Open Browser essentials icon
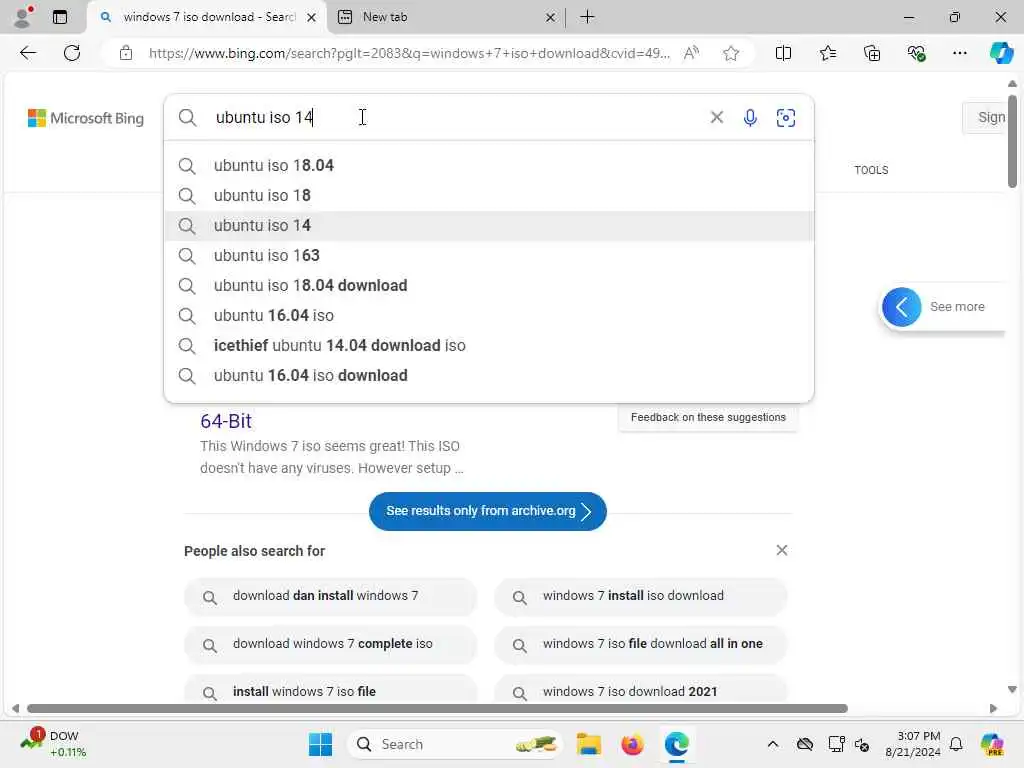Viewport: 1024px width, 768px height. [x=916, y=53]
